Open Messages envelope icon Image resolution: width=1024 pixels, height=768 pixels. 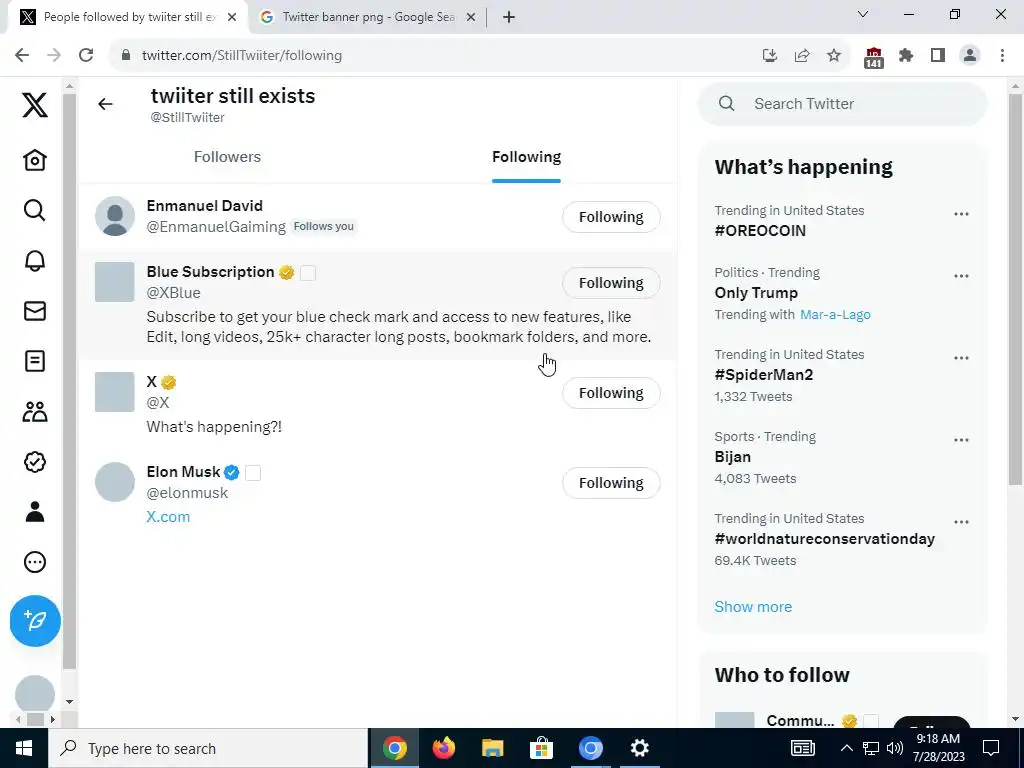[35, 311]
